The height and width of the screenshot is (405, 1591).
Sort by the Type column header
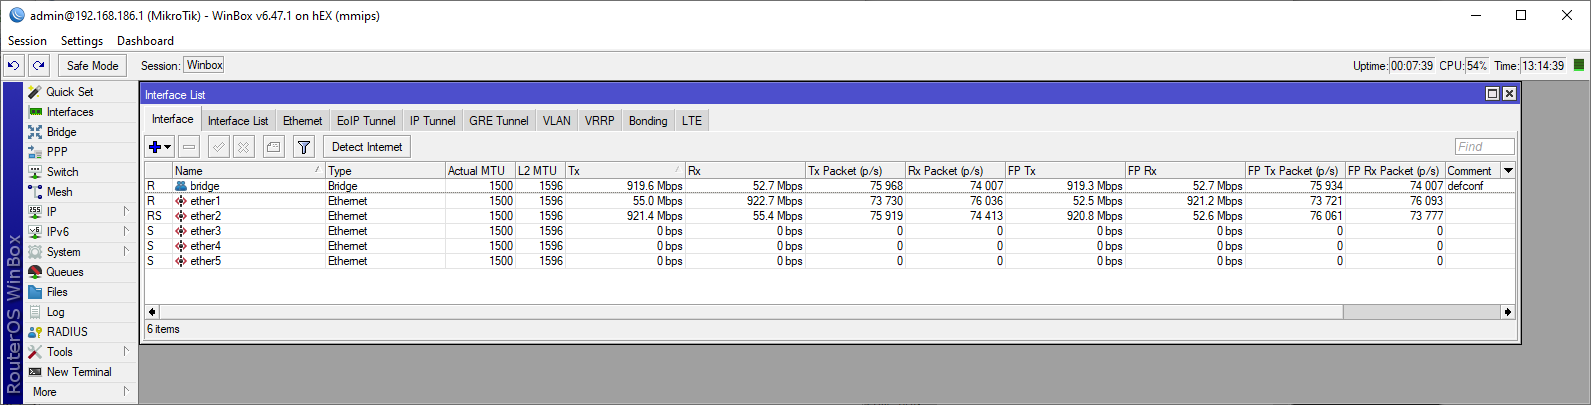[x=385, y=171]
